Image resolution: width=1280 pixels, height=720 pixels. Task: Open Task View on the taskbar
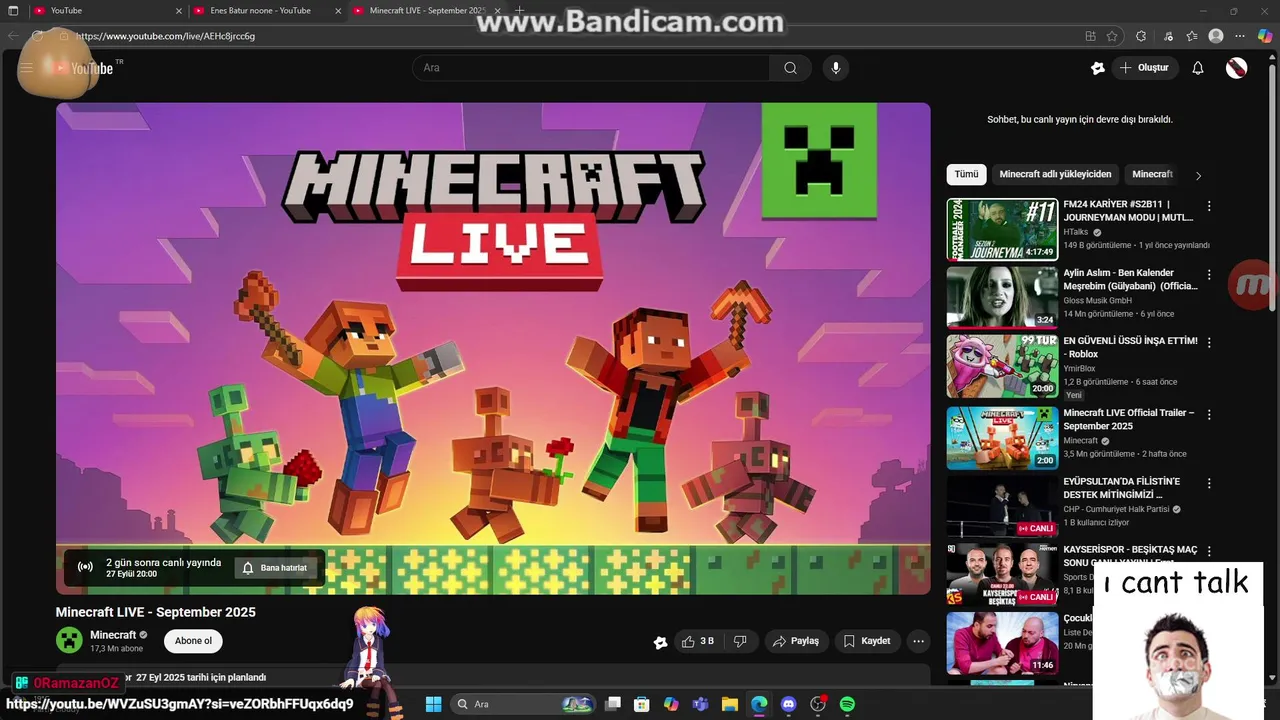[x=613, y=704]
